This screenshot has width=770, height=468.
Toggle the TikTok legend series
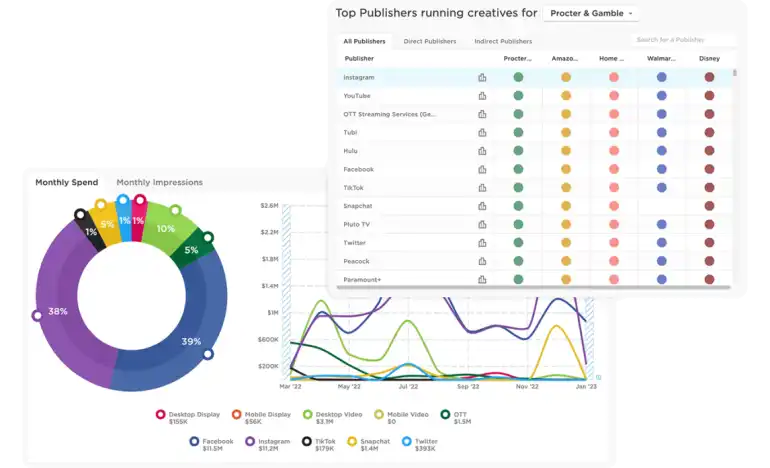[x=319, y=444]
